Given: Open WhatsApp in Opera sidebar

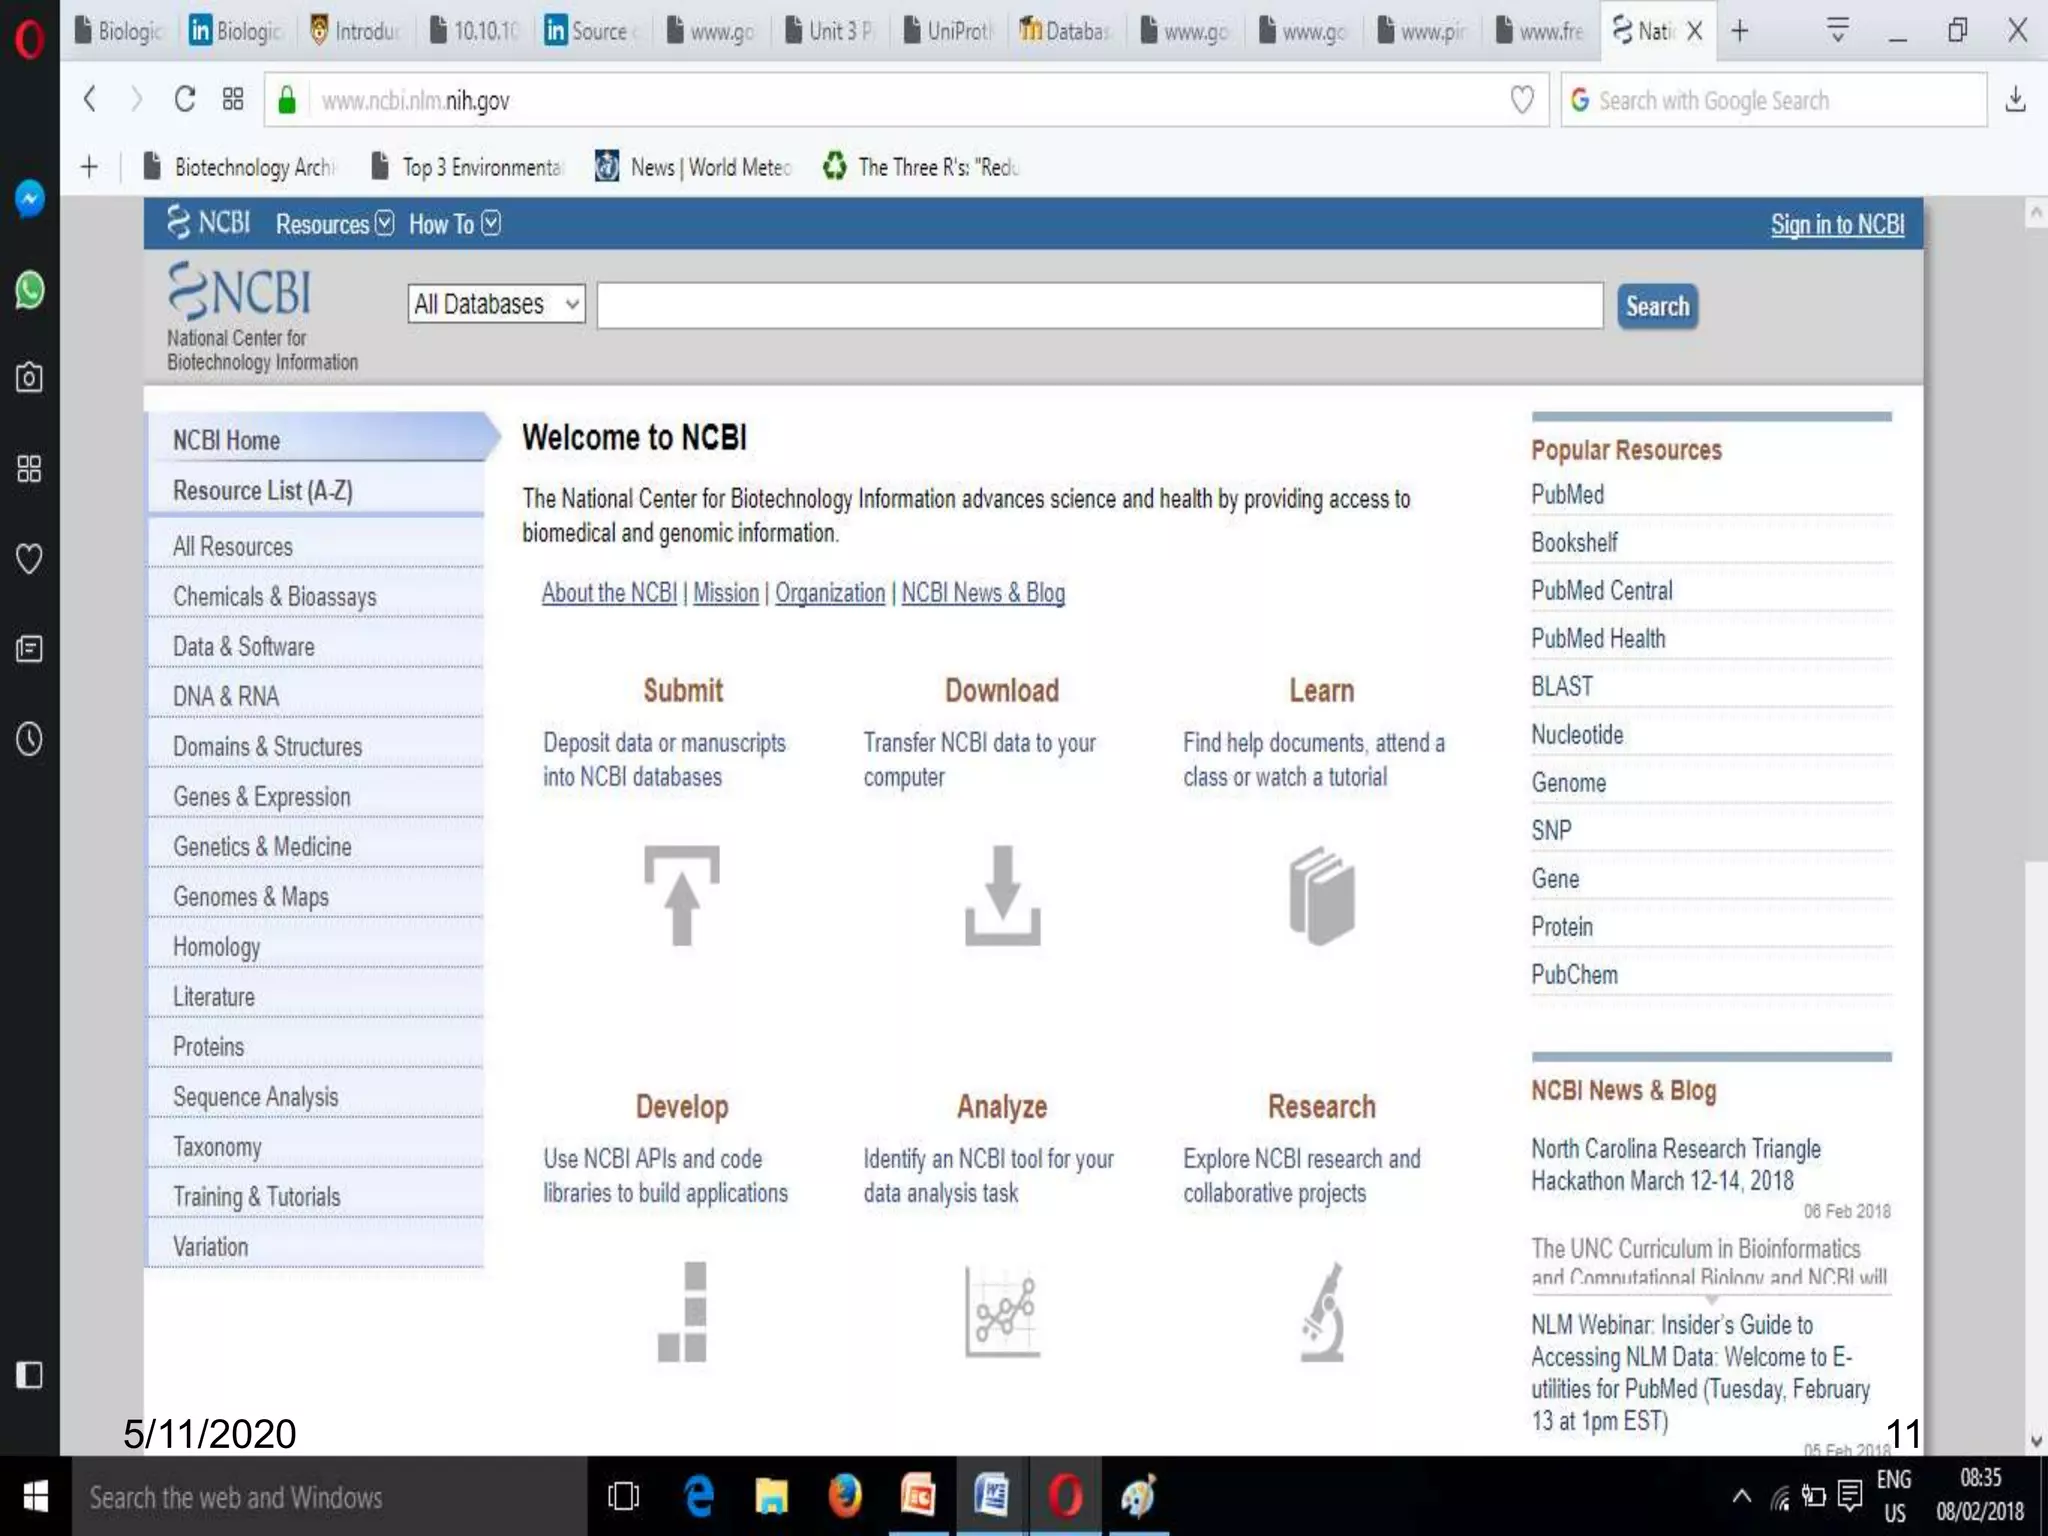Looking at the screenshot, I should point(30,290).
